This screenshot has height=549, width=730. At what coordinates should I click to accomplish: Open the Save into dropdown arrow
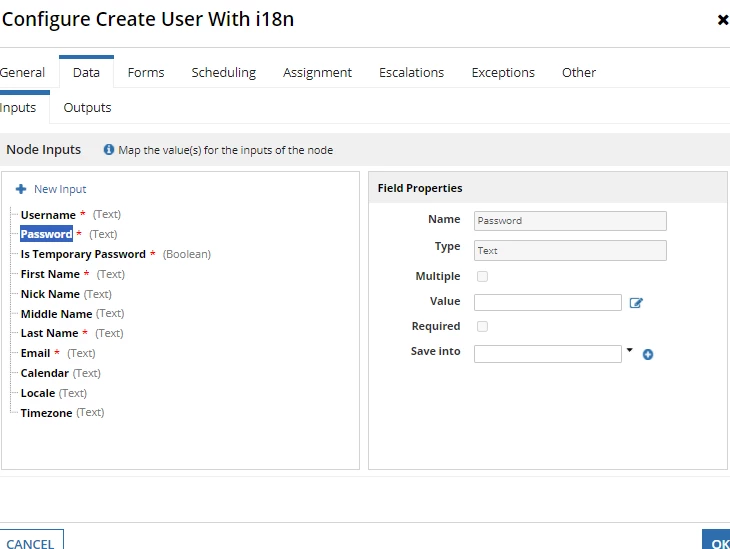629,350
